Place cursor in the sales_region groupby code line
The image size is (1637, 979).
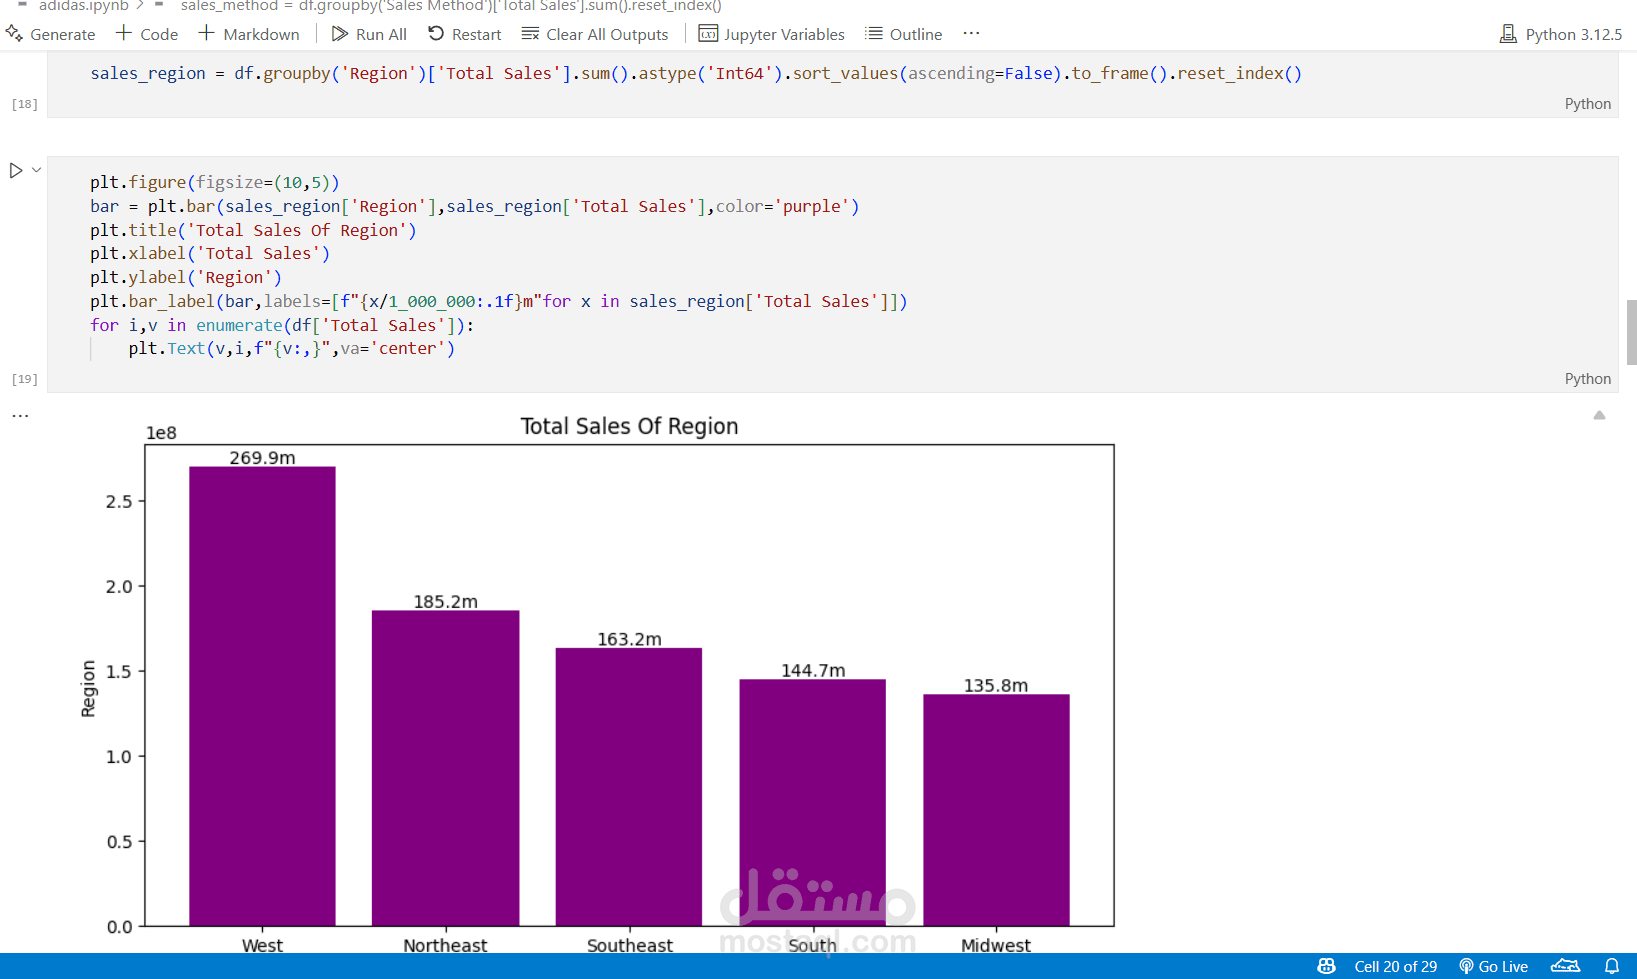pyautogui.click(x=696, y=74)
